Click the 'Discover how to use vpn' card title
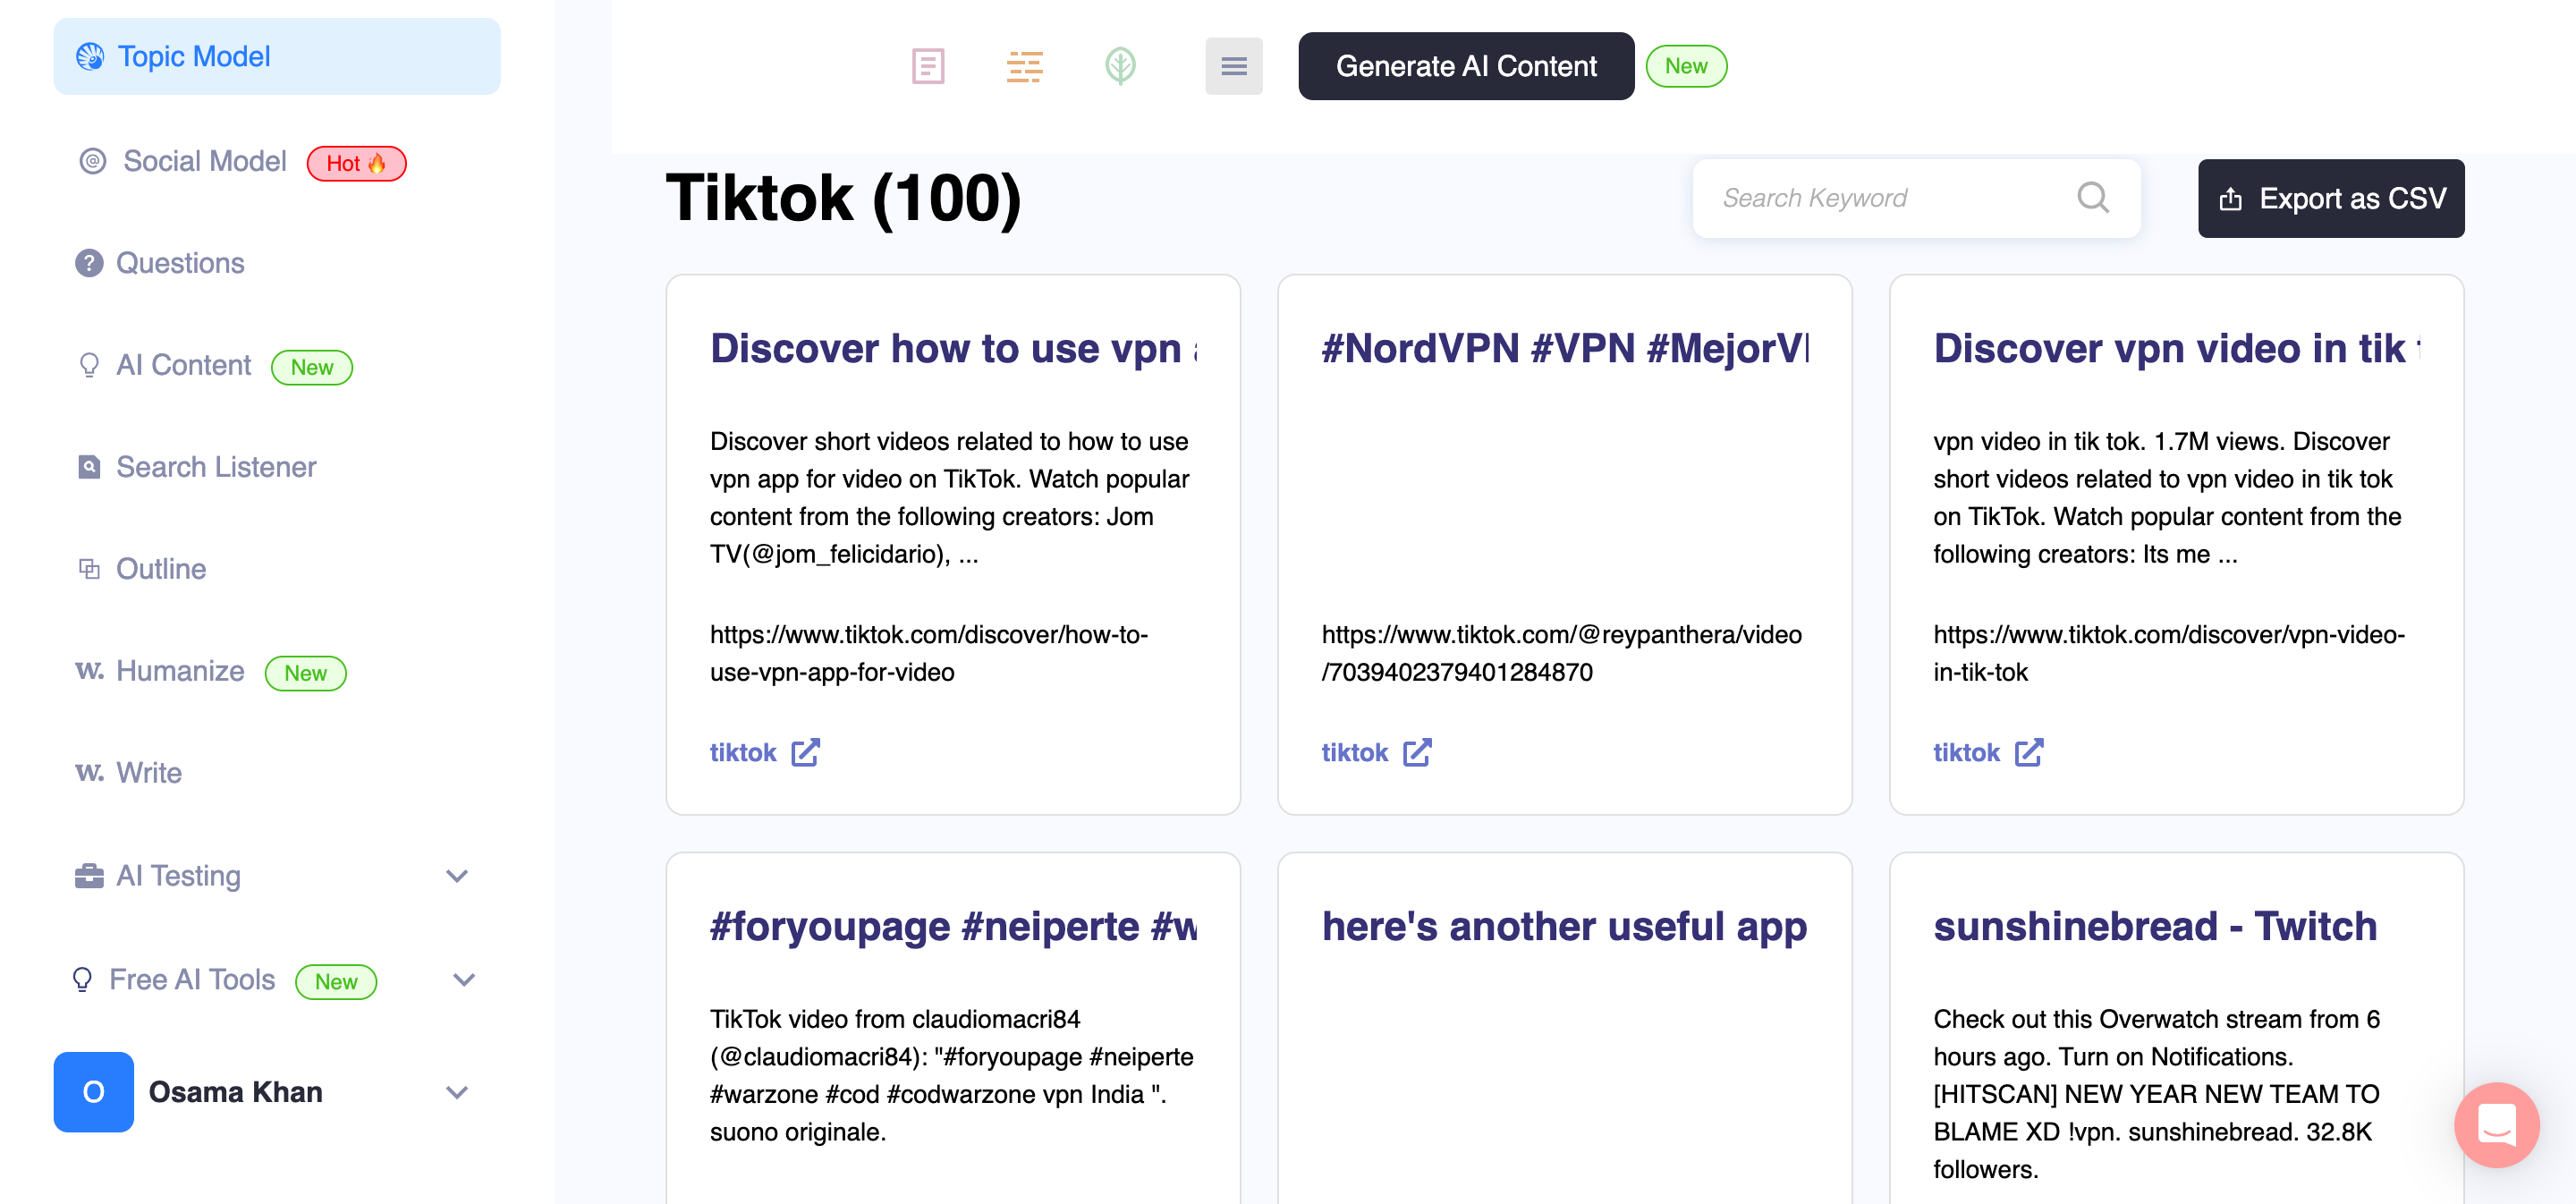Viewport: 2576px width, 1204px height. [953, 348]
